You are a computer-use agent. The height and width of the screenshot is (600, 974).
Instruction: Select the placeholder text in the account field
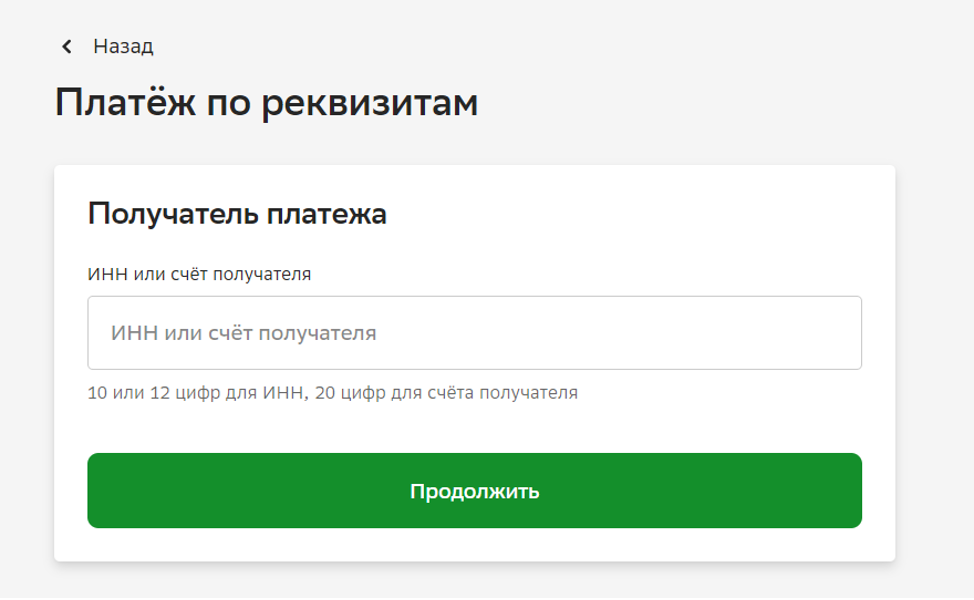(x=243, y=333)
